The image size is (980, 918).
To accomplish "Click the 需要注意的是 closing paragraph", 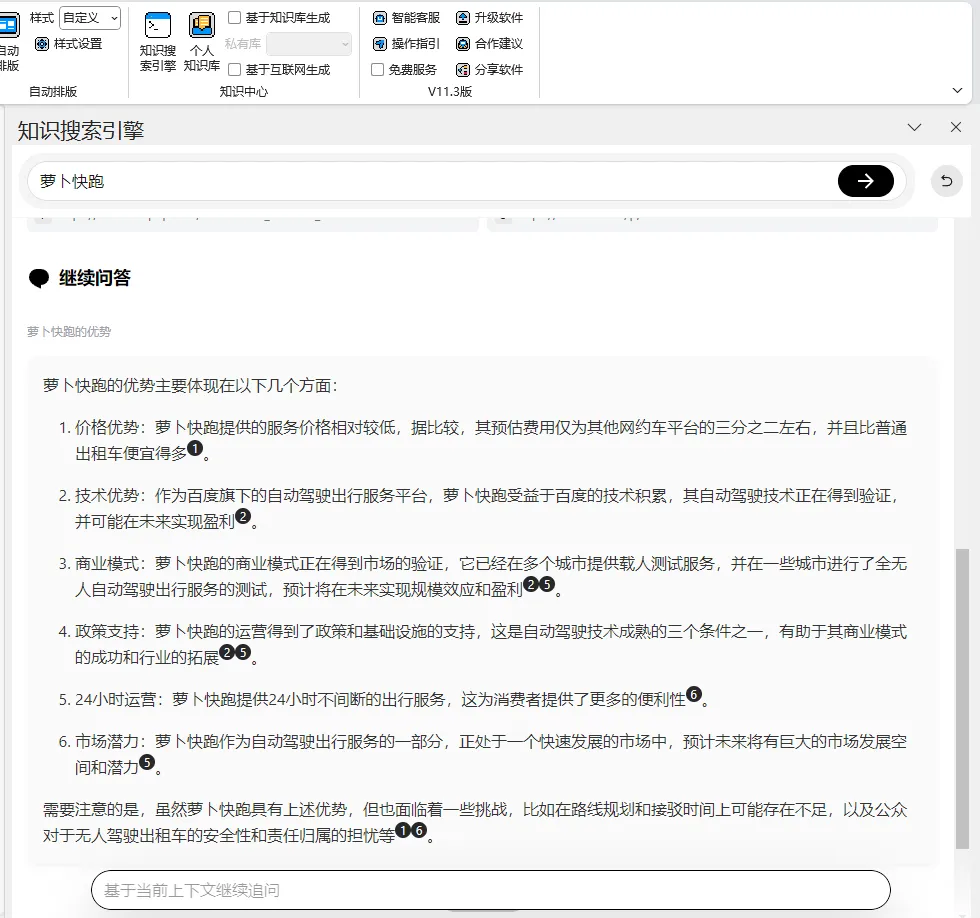I will [475, 822].
